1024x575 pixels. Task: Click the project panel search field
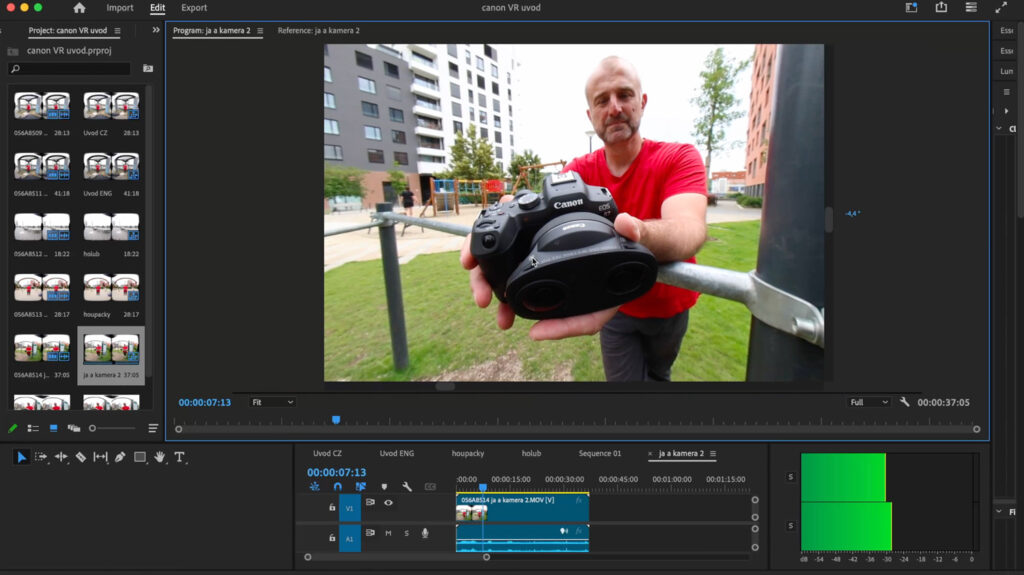click(x=70, y=69)
